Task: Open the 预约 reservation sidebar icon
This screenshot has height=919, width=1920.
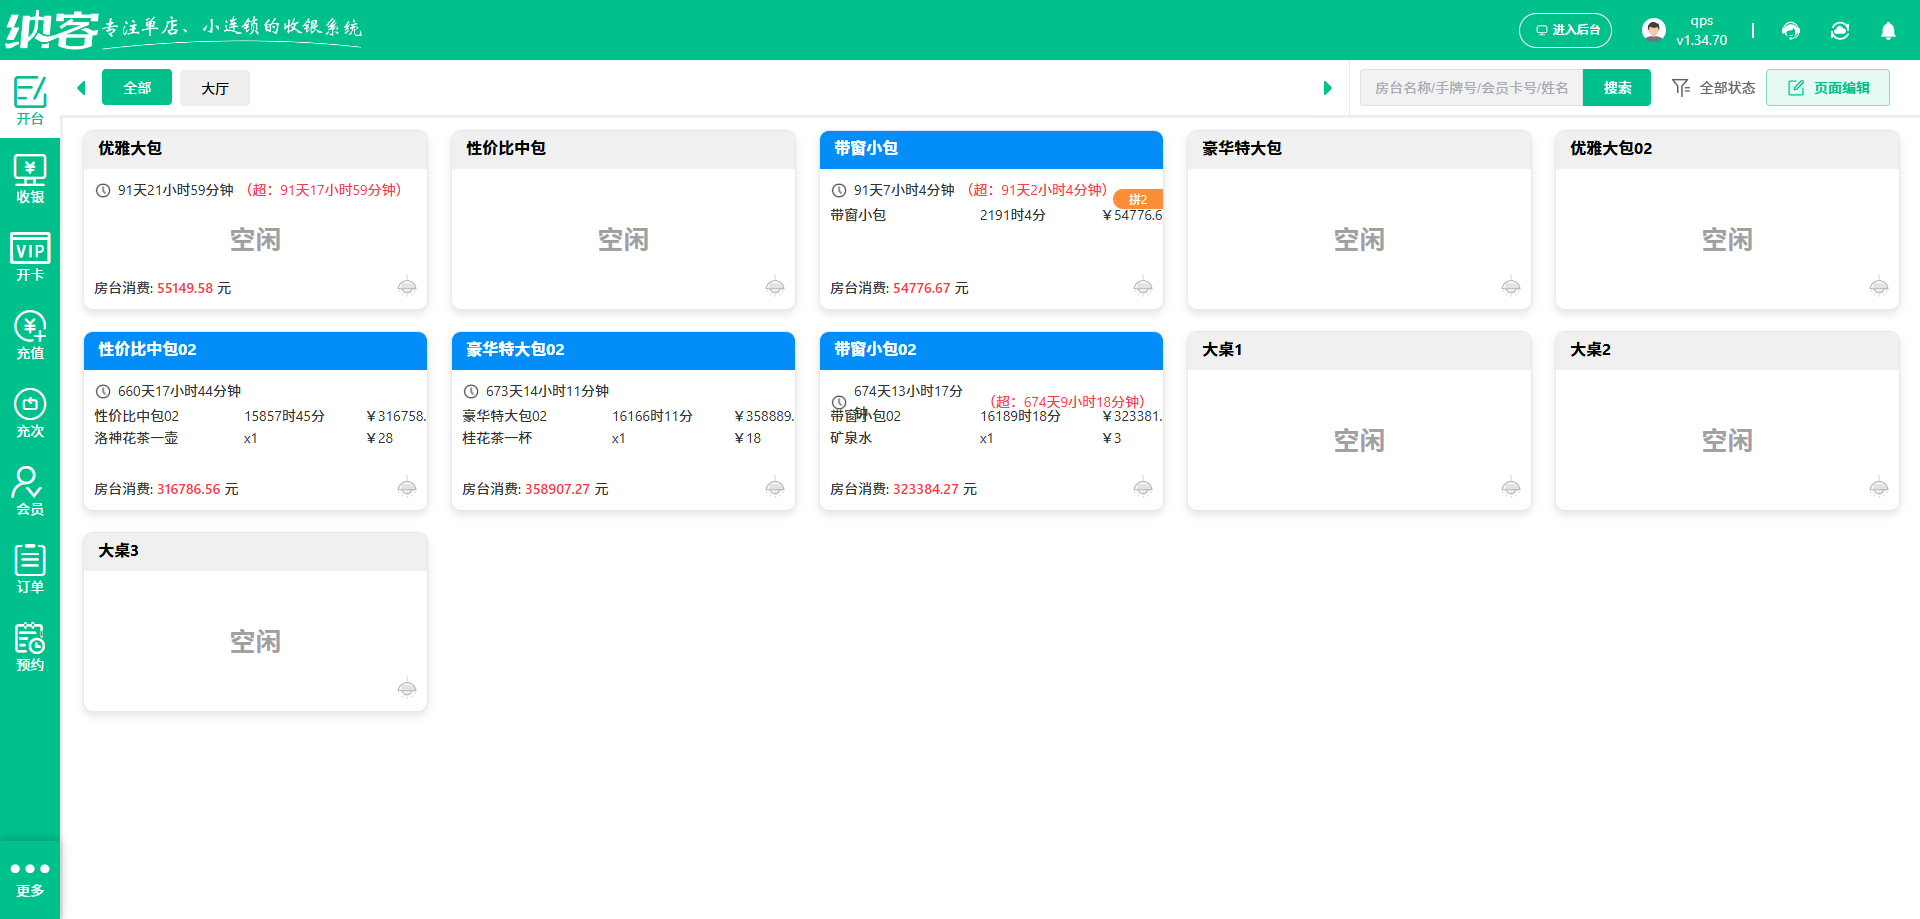Action: (x=30, y=647)
